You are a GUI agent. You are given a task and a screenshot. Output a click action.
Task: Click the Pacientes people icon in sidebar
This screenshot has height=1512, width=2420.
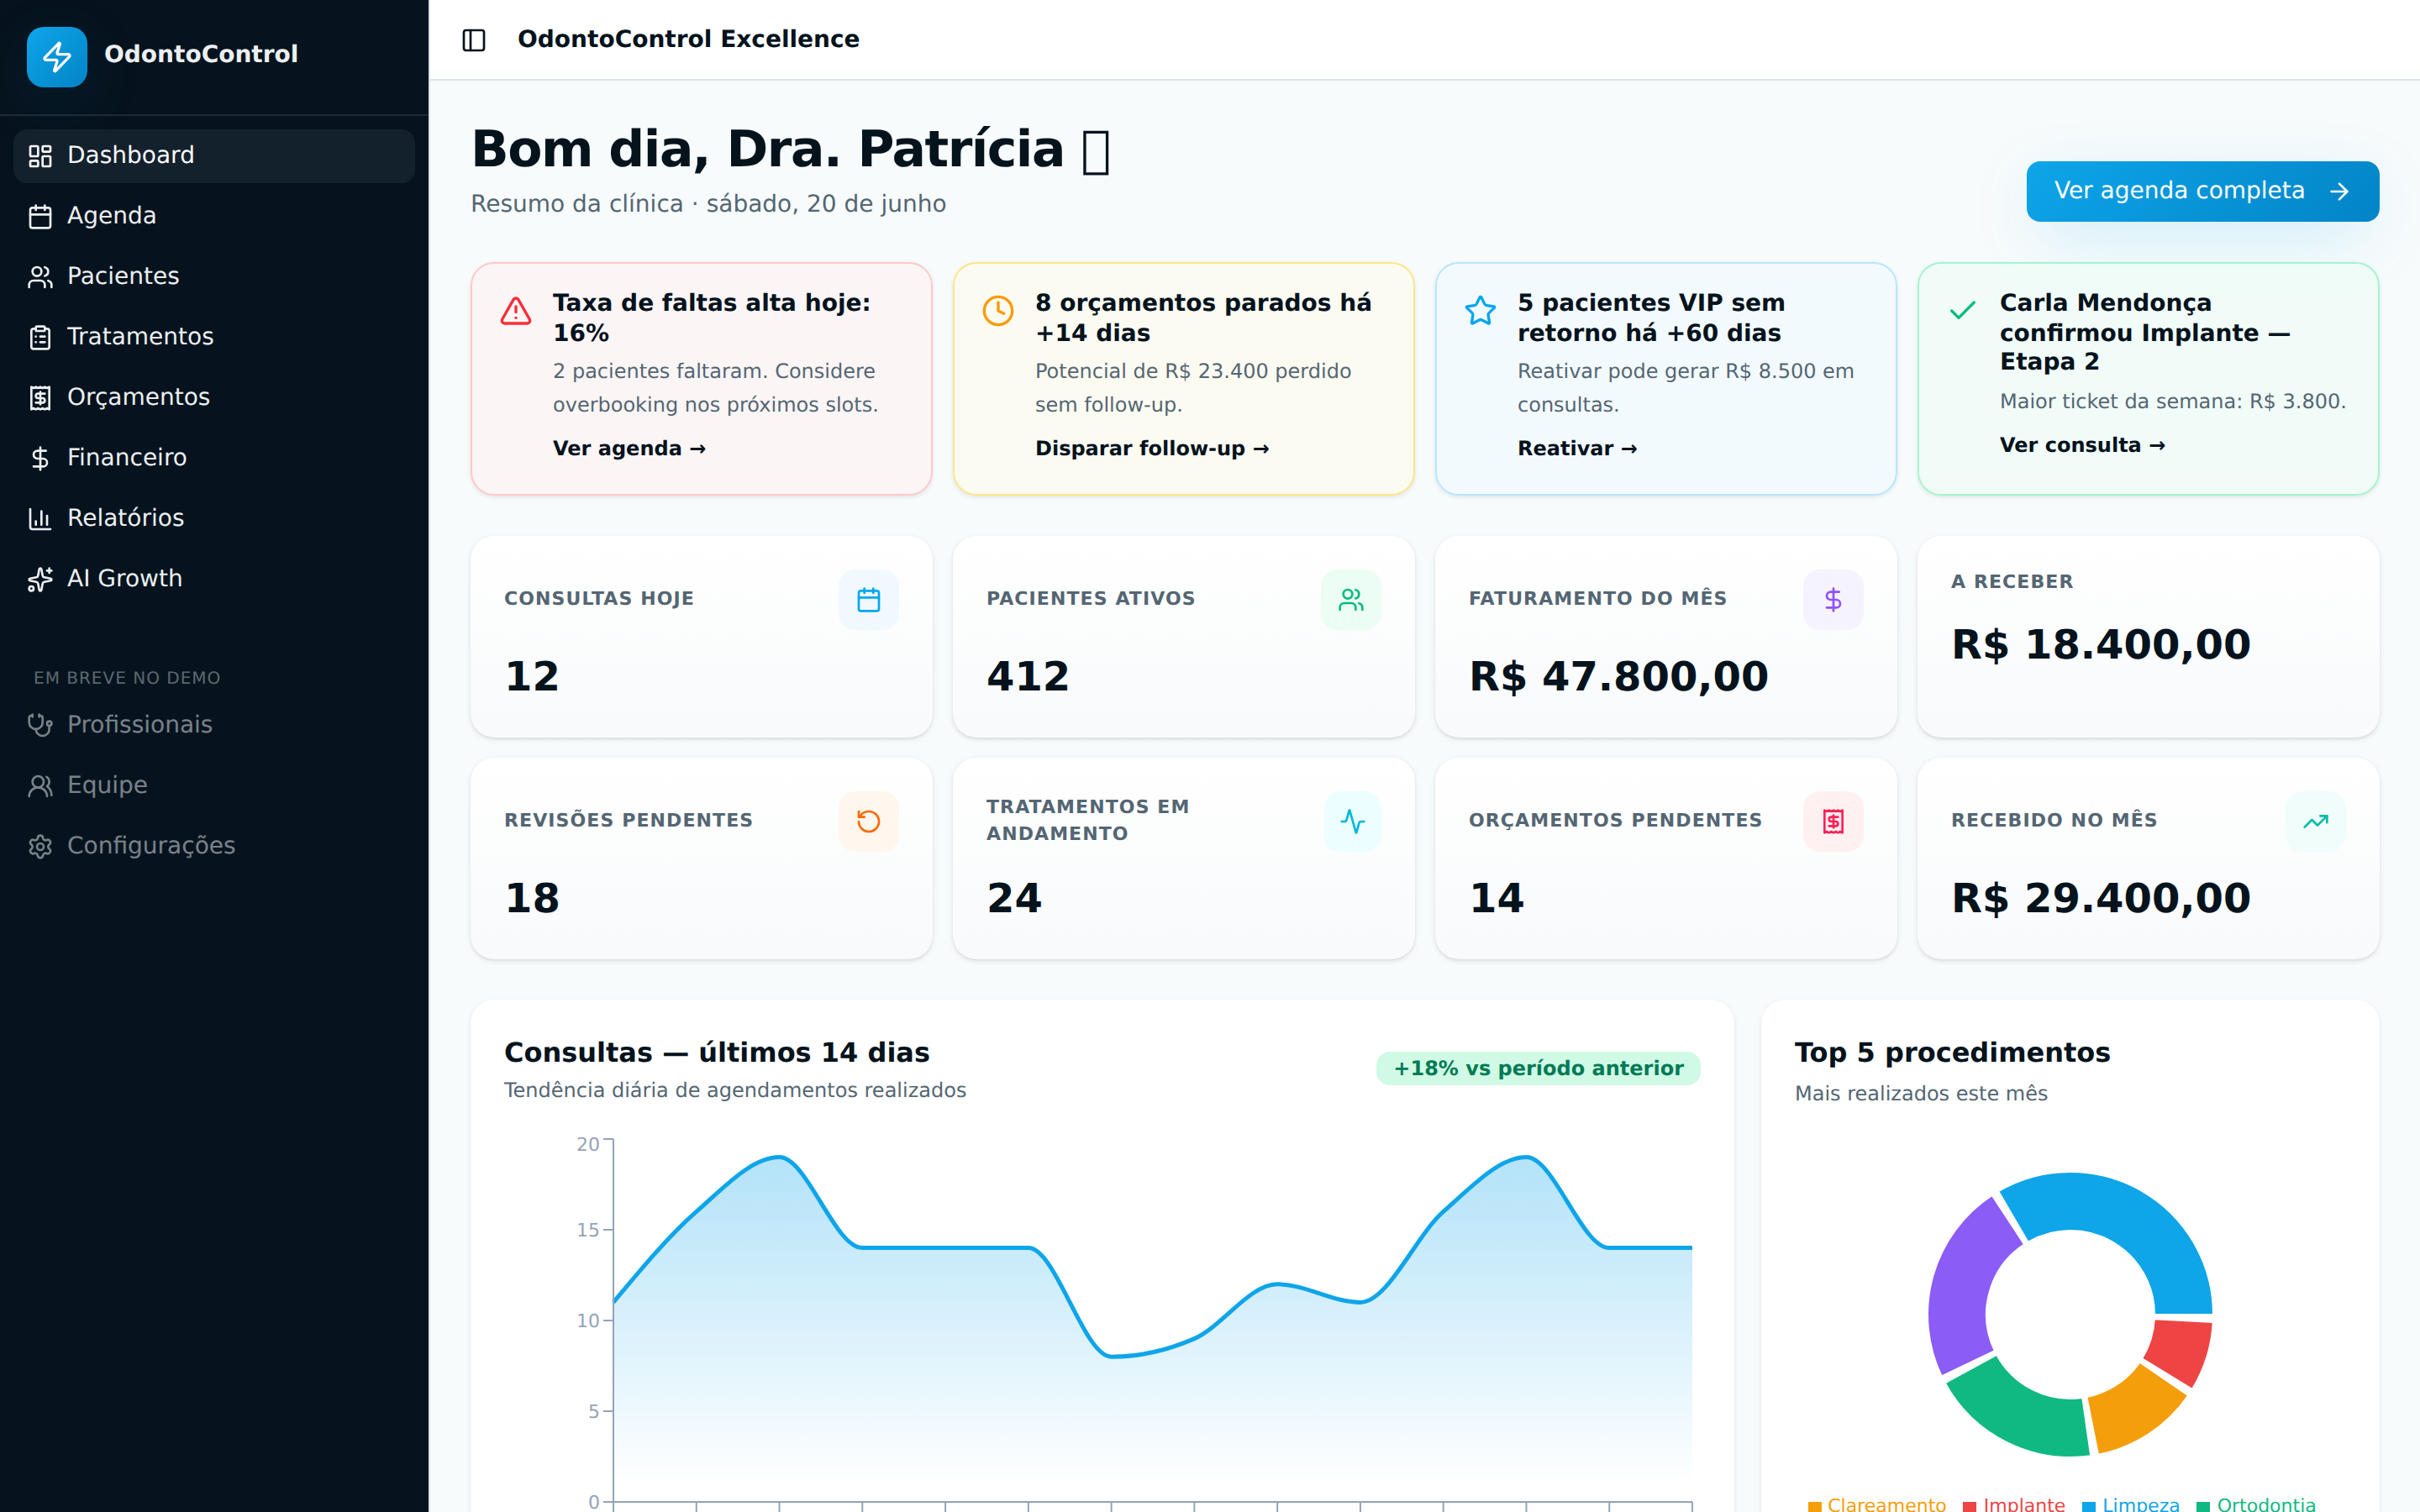coord(40,277)
